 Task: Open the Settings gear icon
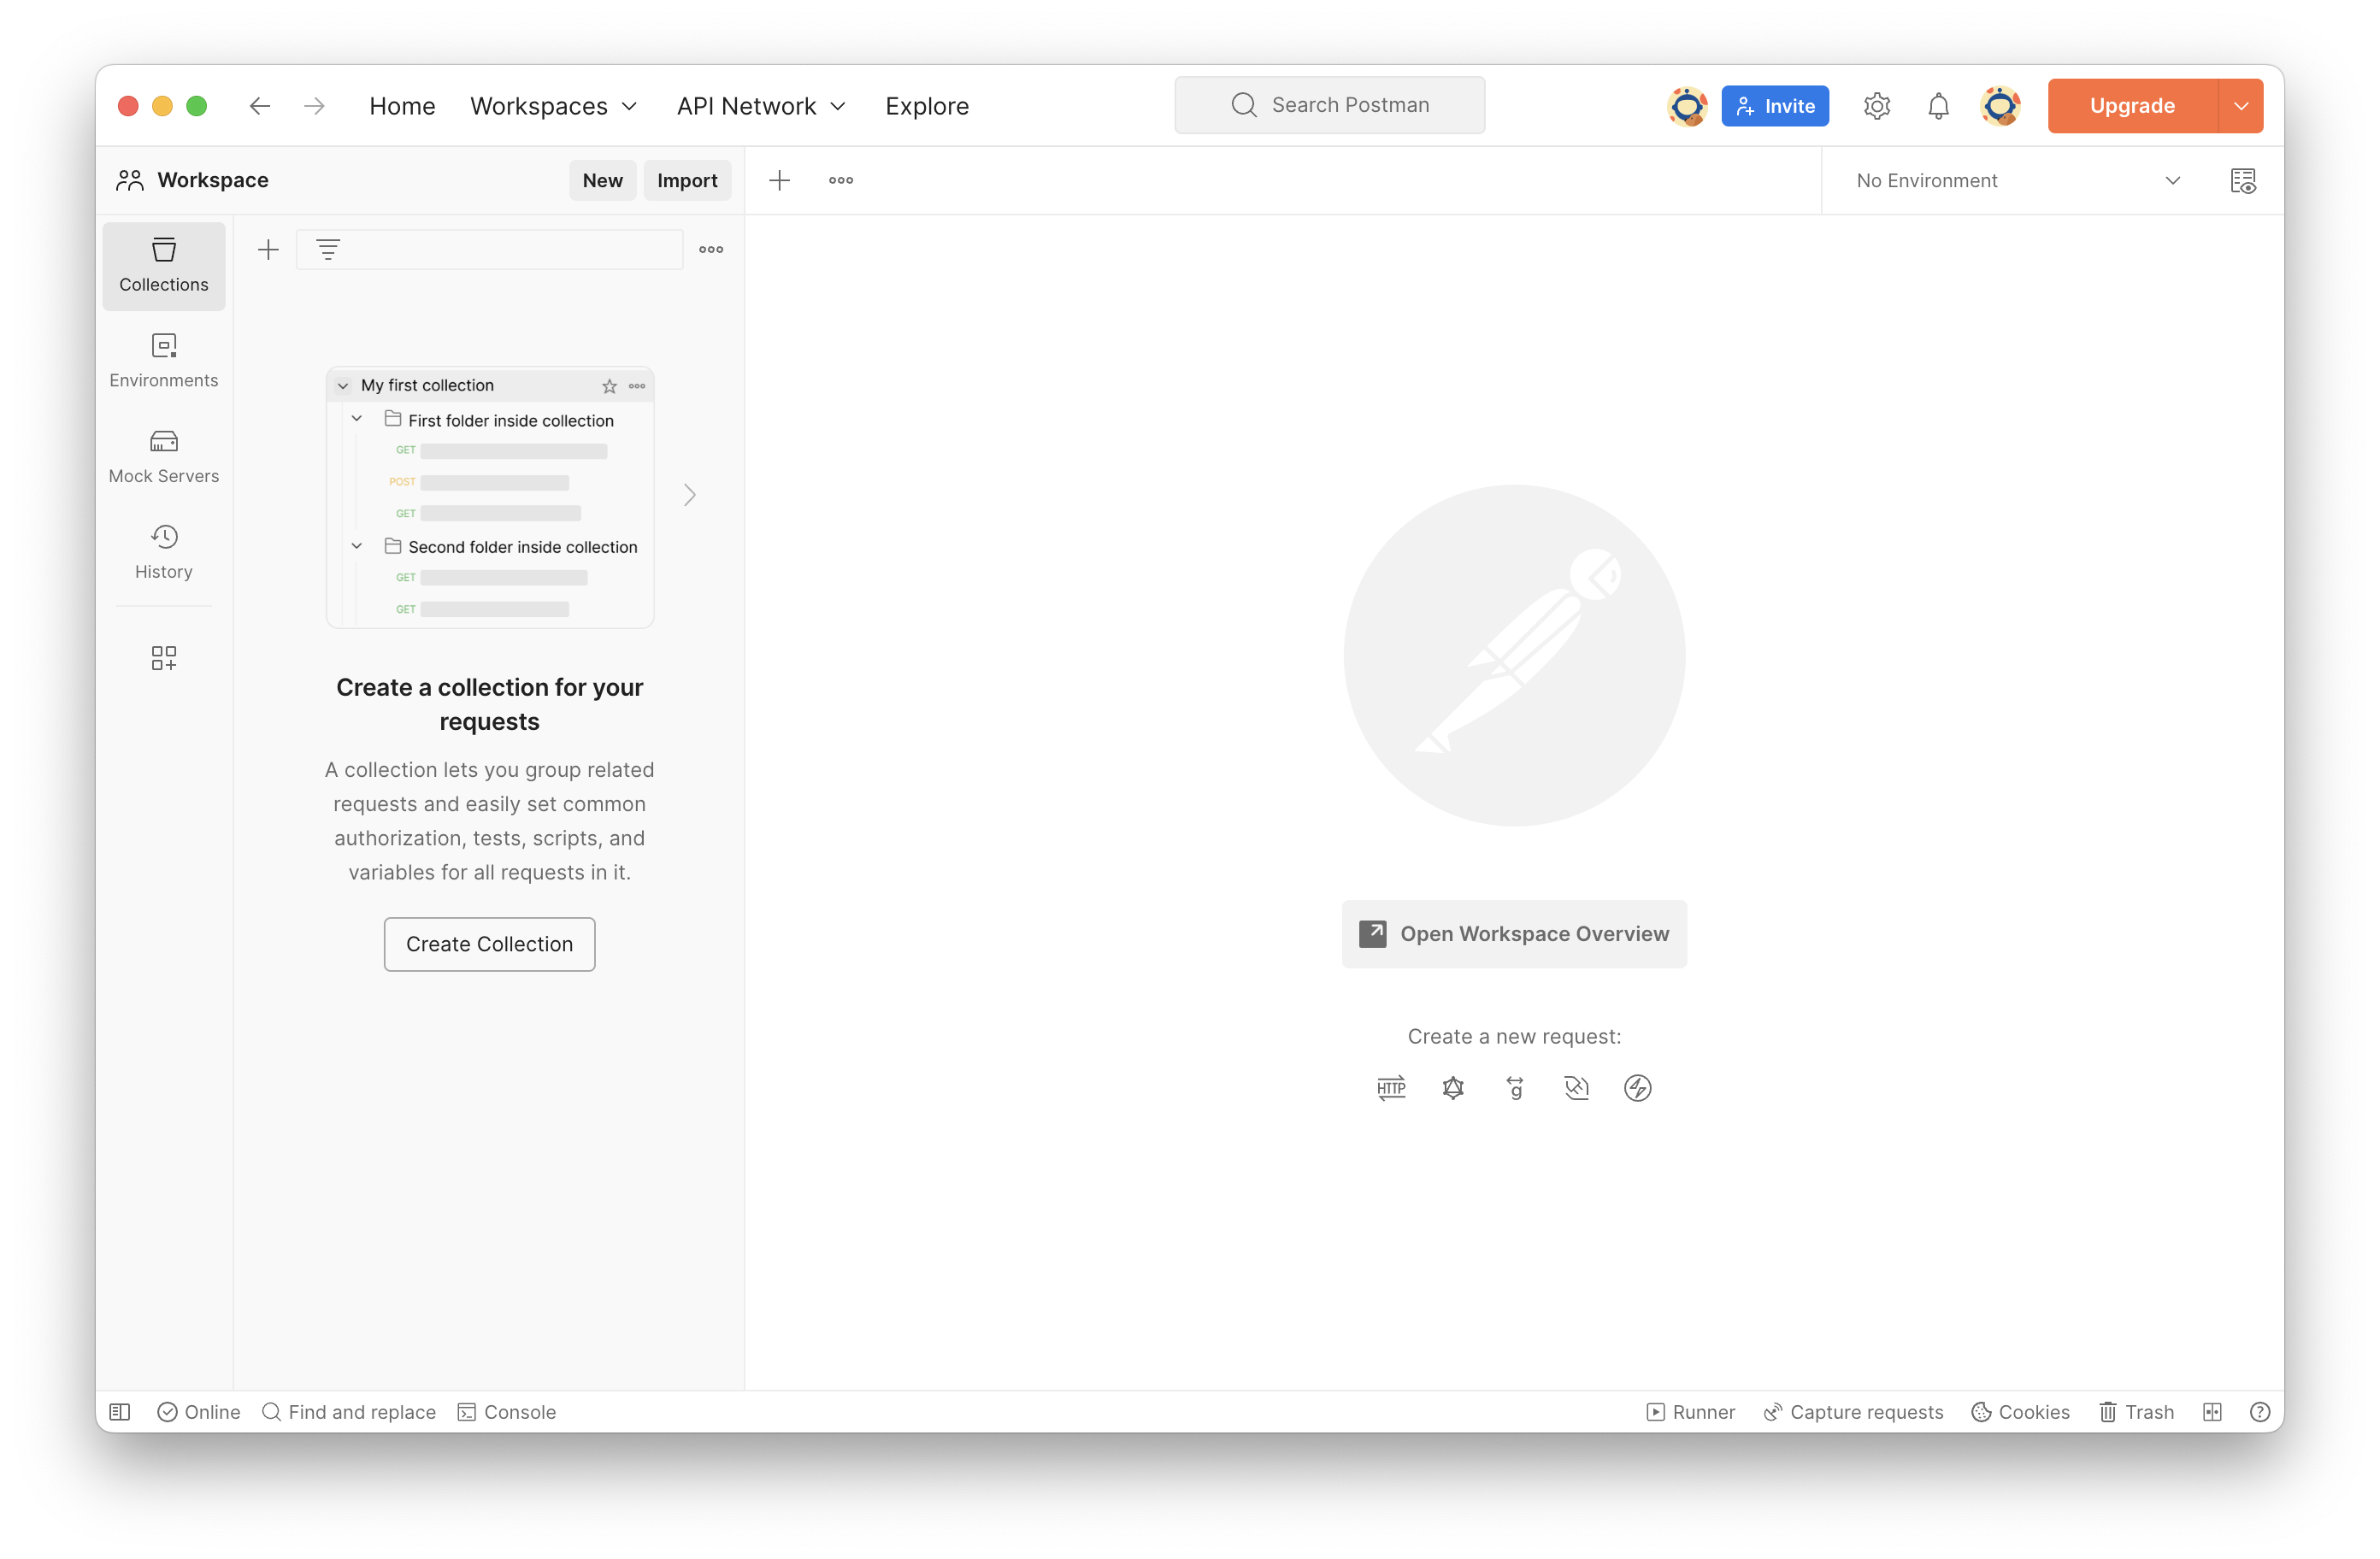click(x=1876, y=106)
